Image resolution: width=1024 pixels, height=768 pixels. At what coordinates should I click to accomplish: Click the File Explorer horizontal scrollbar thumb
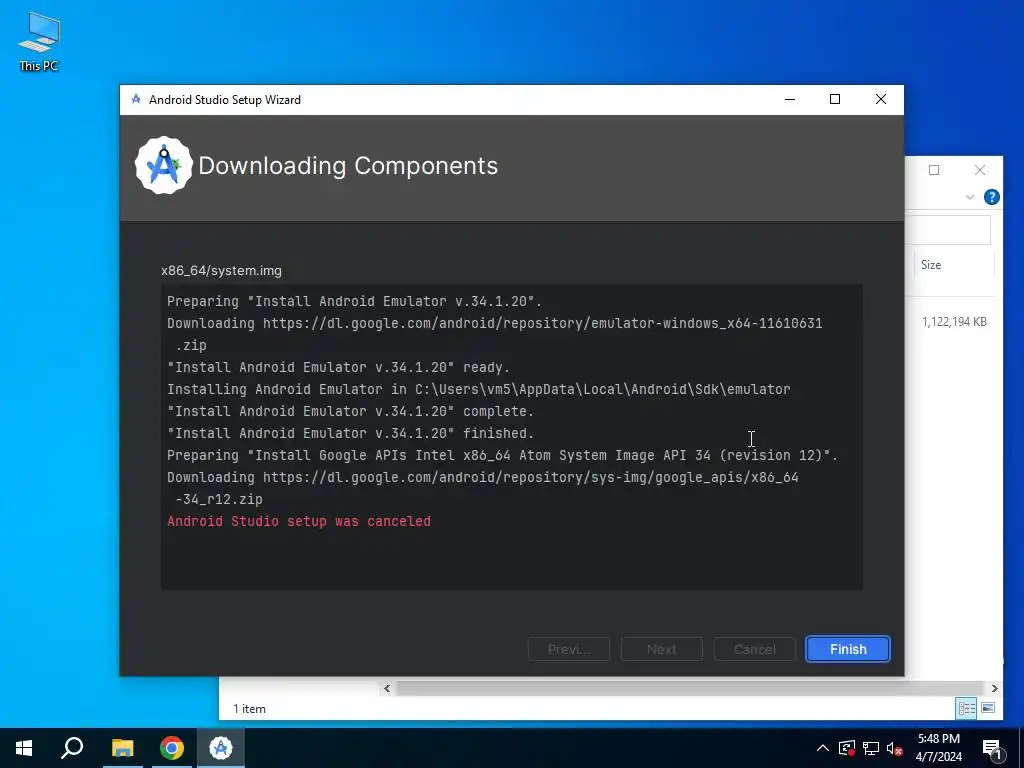(x=689, y=688)
